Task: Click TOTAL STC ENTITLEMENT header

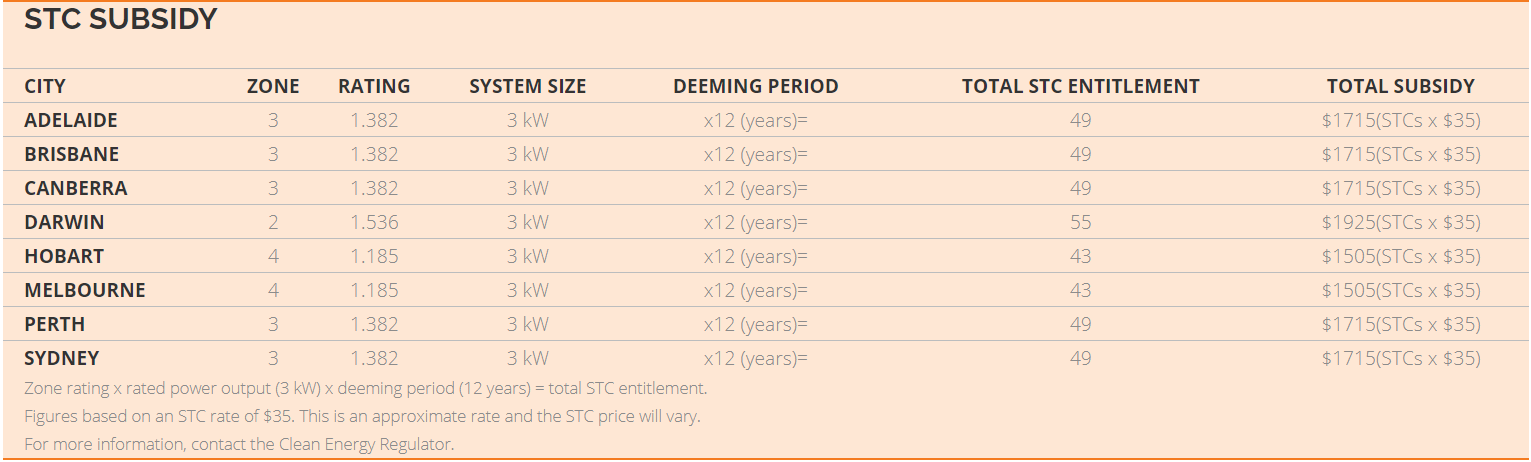Action: pyautogui.click(x=1081, y=86)
